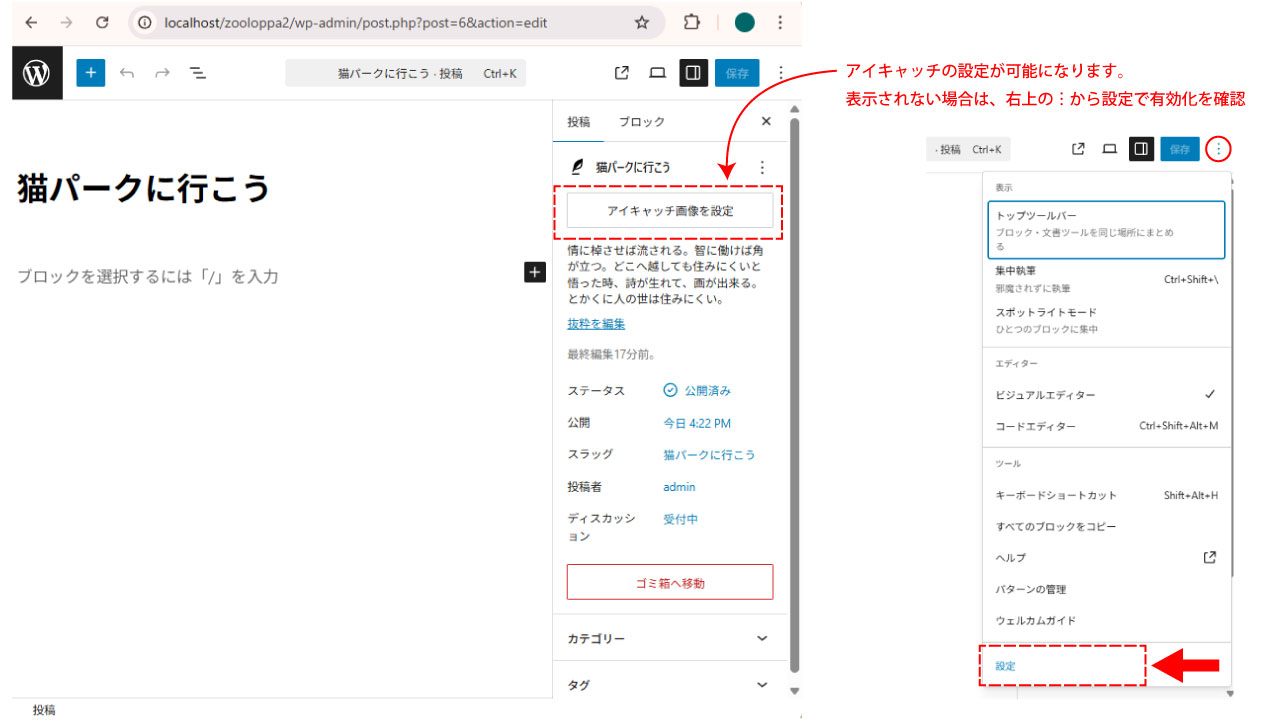
Task: Click アイキャッチ画像を設定 button
Action: (670, 211)
